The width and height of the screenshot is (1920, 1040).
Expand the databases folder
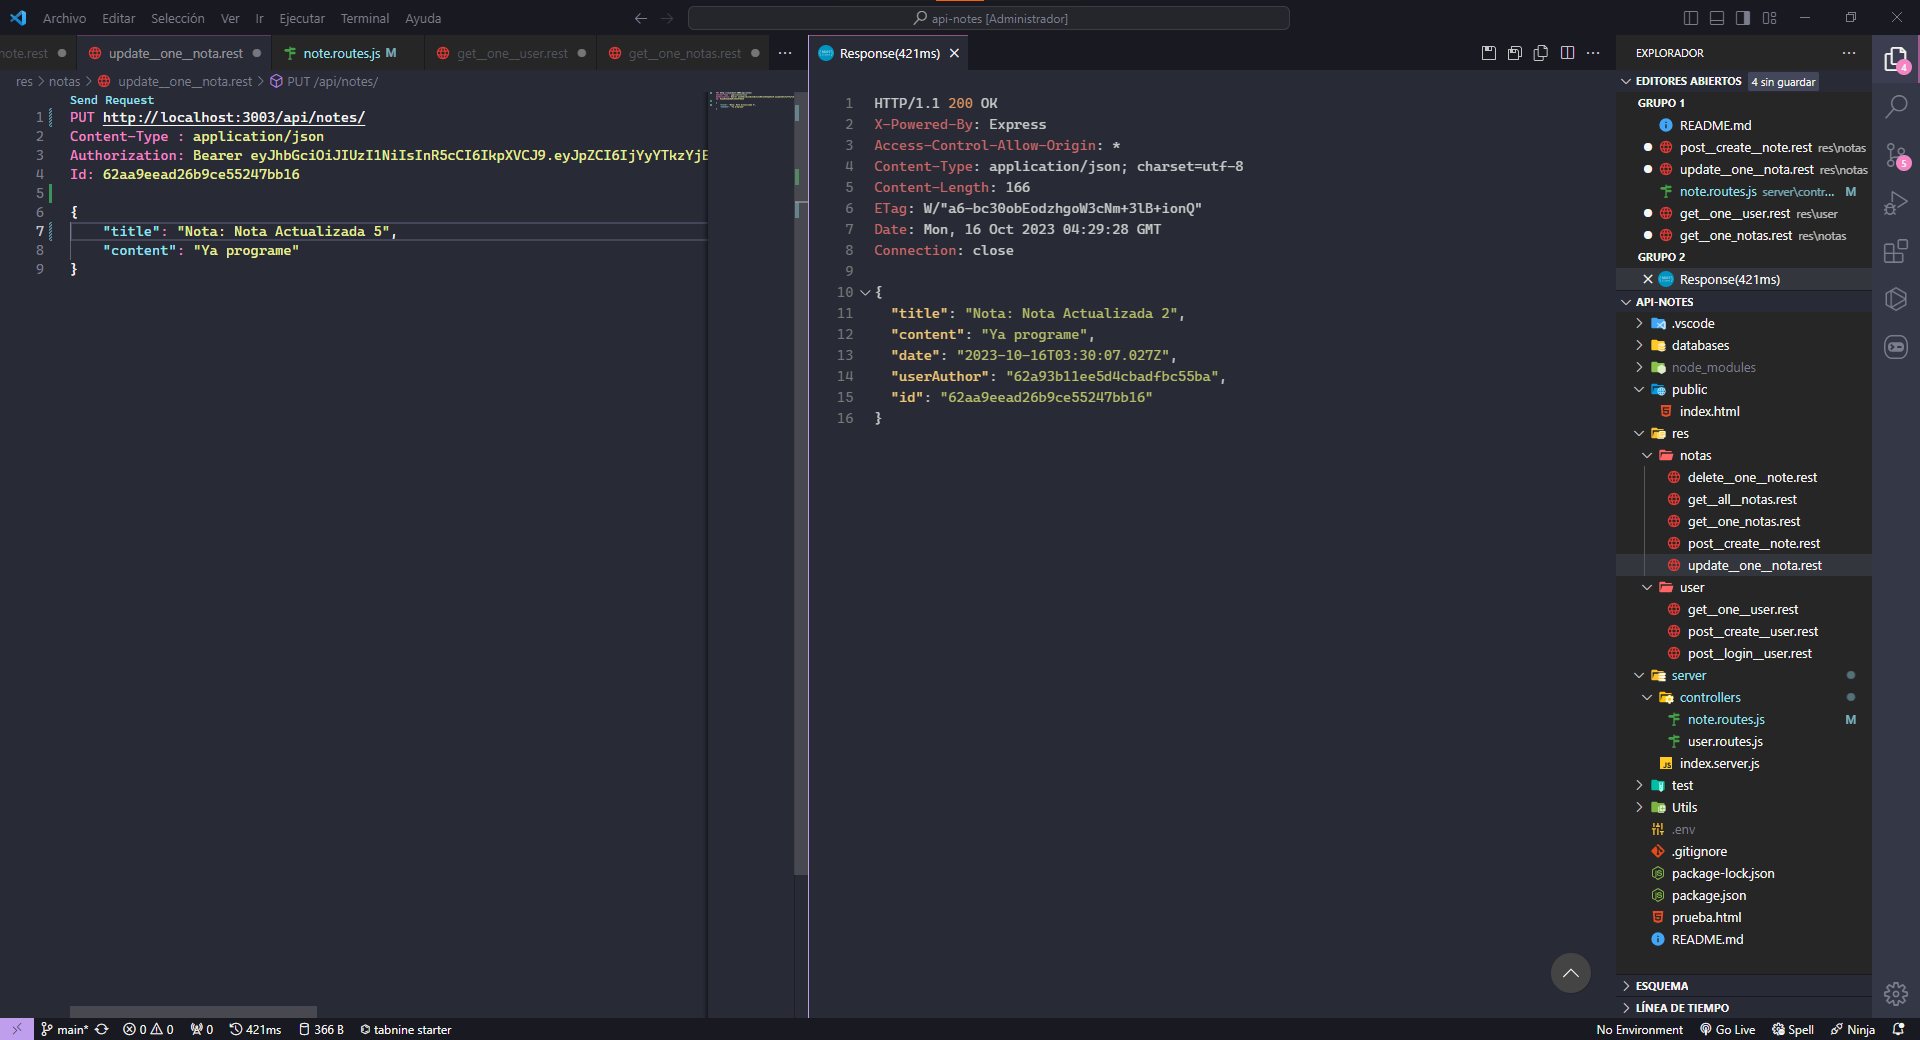pos(1700,346)
